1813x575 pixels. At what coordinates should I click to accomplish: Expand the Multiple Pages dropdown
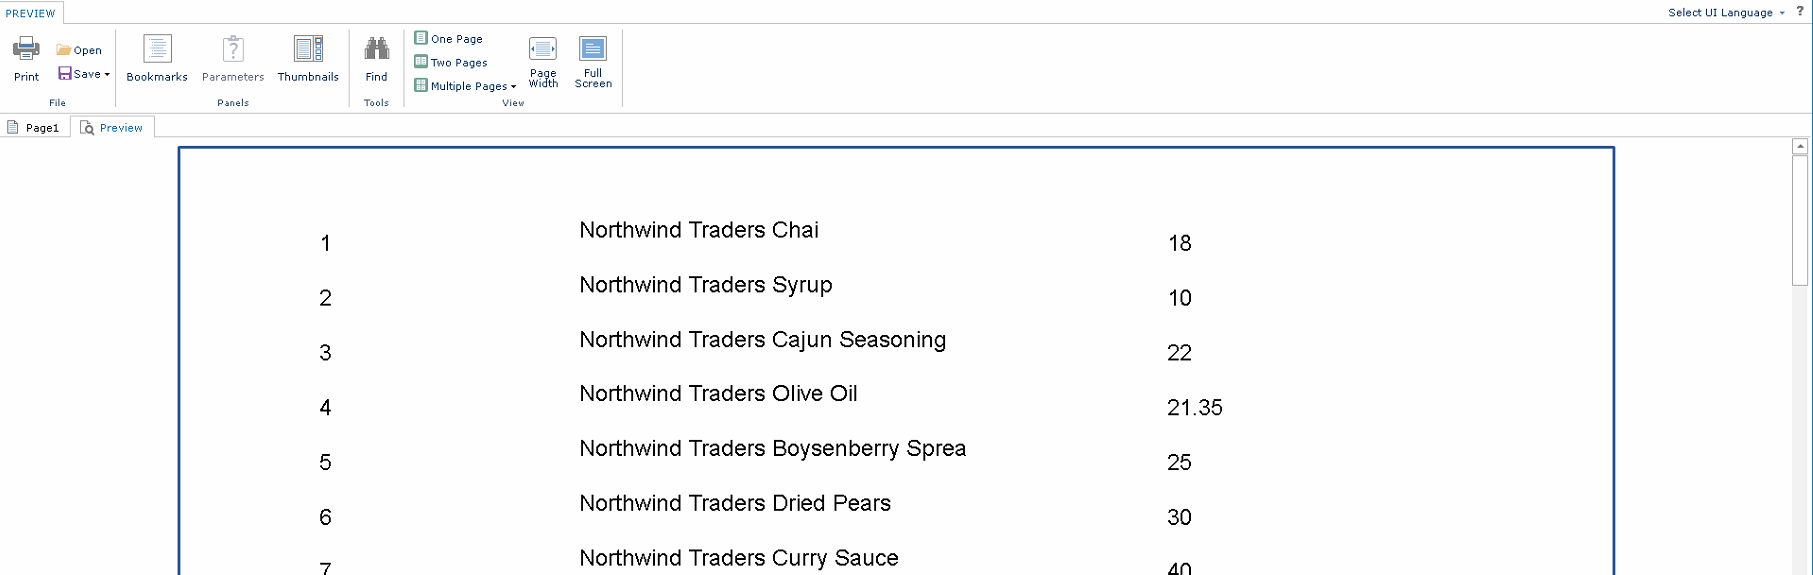tap(514, 87)
